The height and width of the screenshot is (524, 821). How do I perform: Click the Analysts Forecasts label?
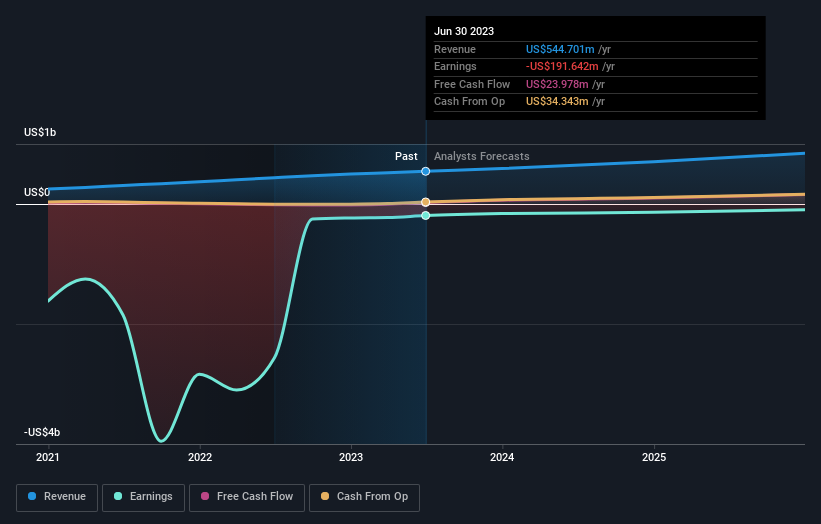click(x=482, y=157)
